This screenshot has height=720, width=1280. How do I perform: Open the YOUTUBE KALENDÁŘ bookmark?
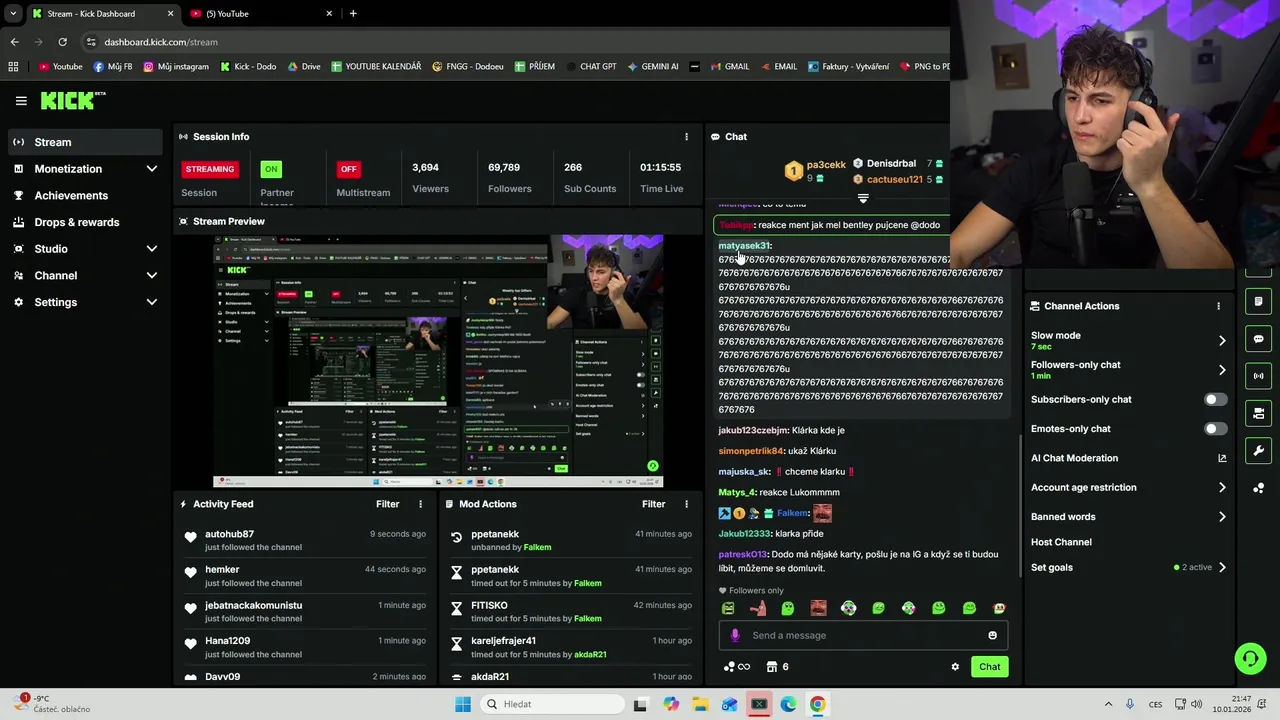click(x=376, y=67)
